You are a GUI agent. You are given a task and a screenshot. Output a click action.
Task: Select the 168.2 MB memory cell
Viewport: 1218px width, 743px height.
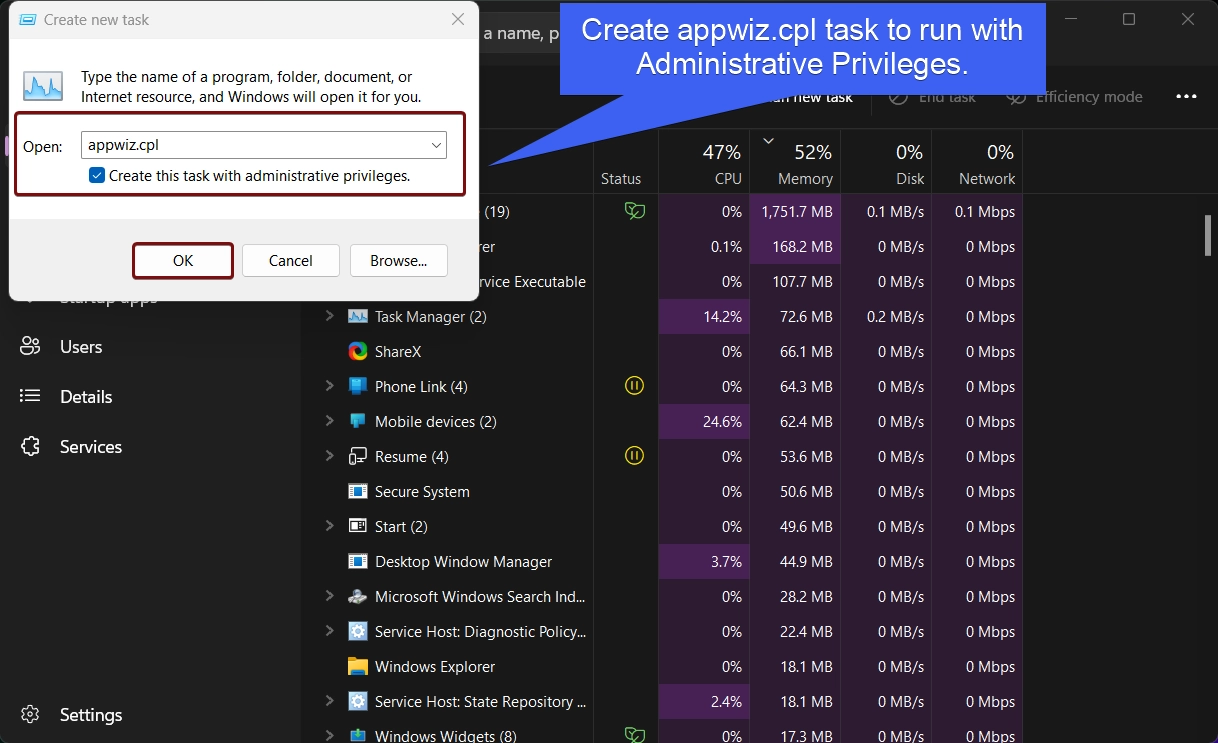tap(795, 246)
